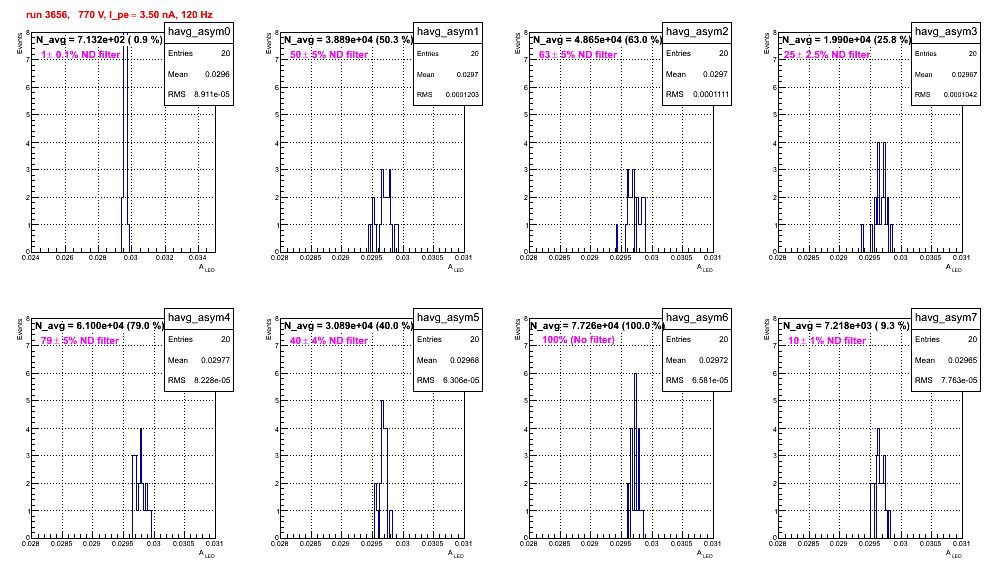Click the havg_asym3 stats box title
The height and width of the screenshot is (572, 996).
pos(946,32)
